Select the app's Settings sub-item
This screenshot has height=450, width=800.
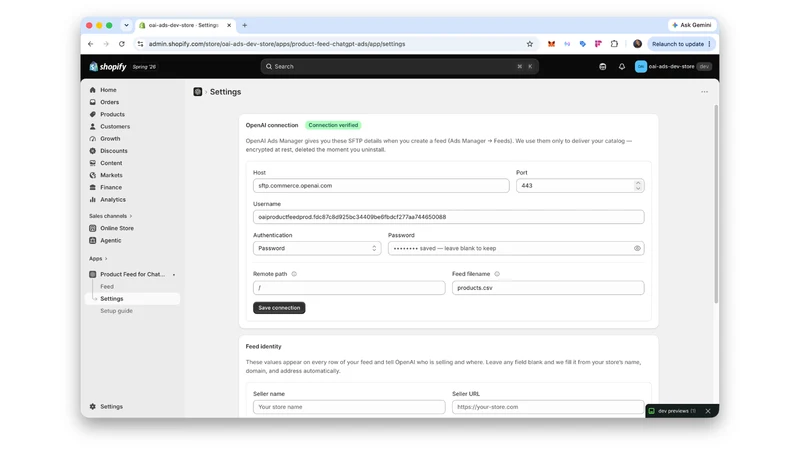pyautogui.click(x=112, y=298)
